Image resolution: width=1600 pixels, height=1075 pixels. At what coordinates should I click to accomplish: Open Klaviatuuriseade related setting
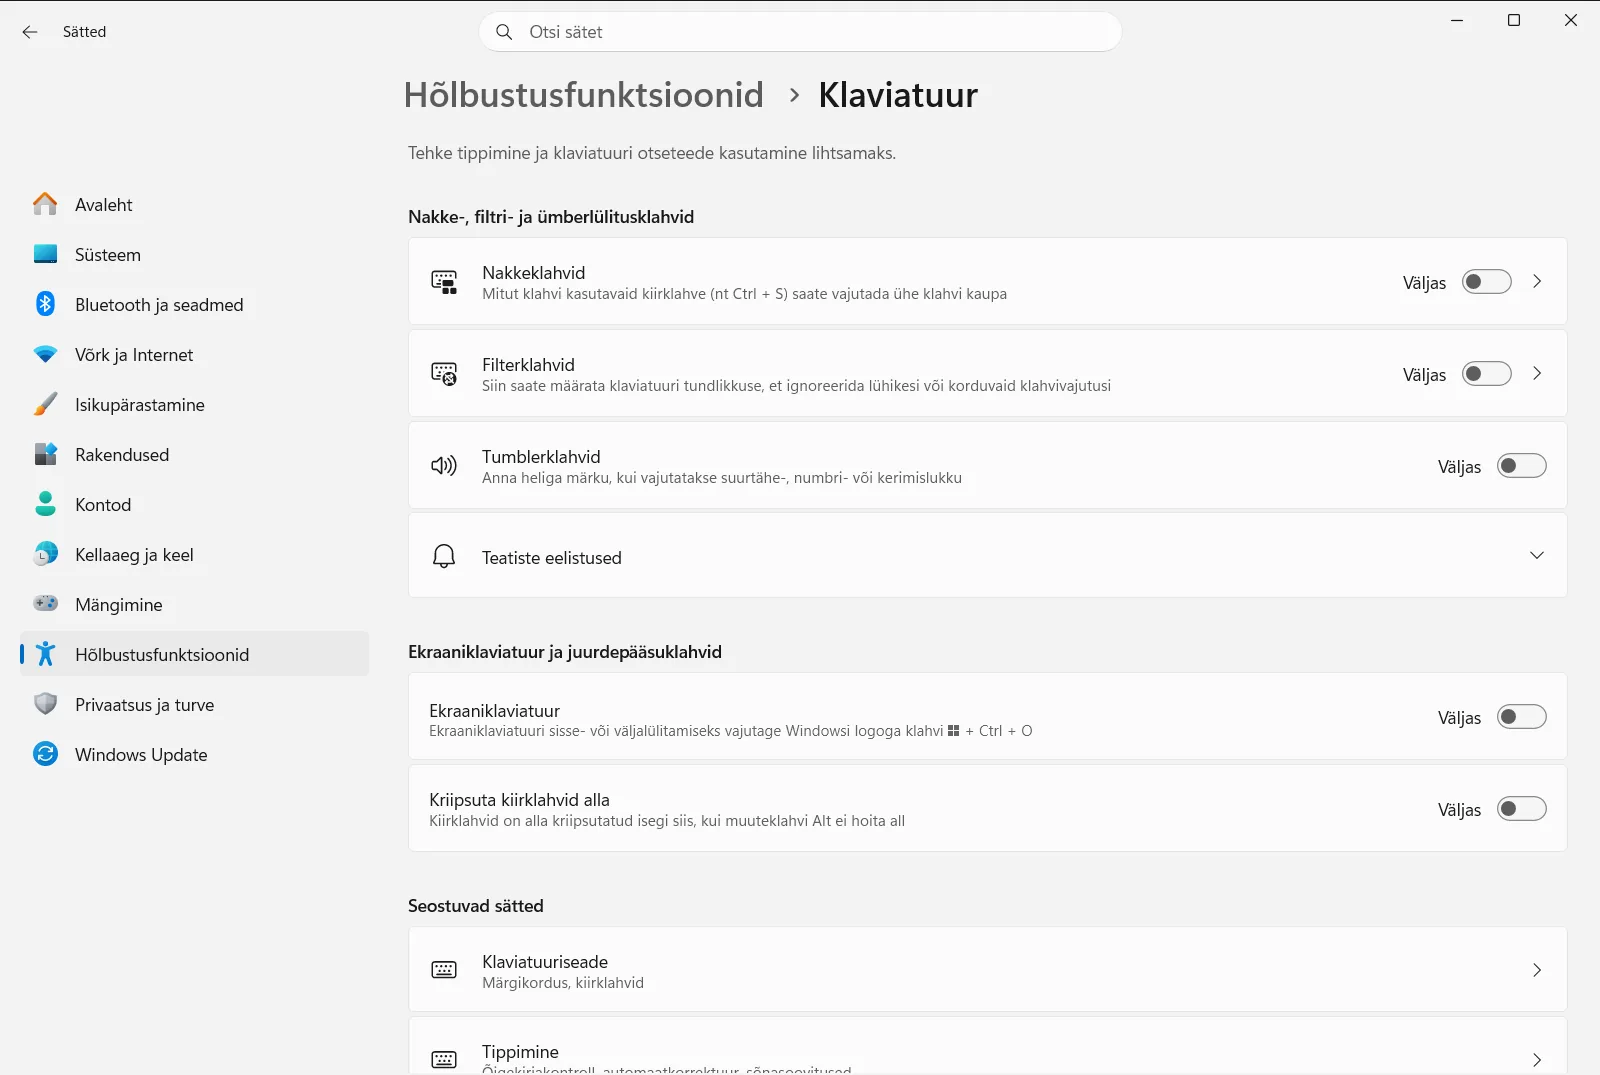(987, 970)
